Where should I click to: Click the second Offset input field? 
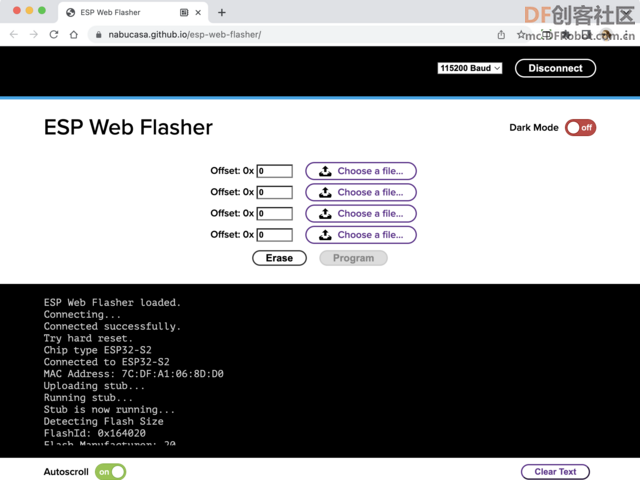(274, 192)
